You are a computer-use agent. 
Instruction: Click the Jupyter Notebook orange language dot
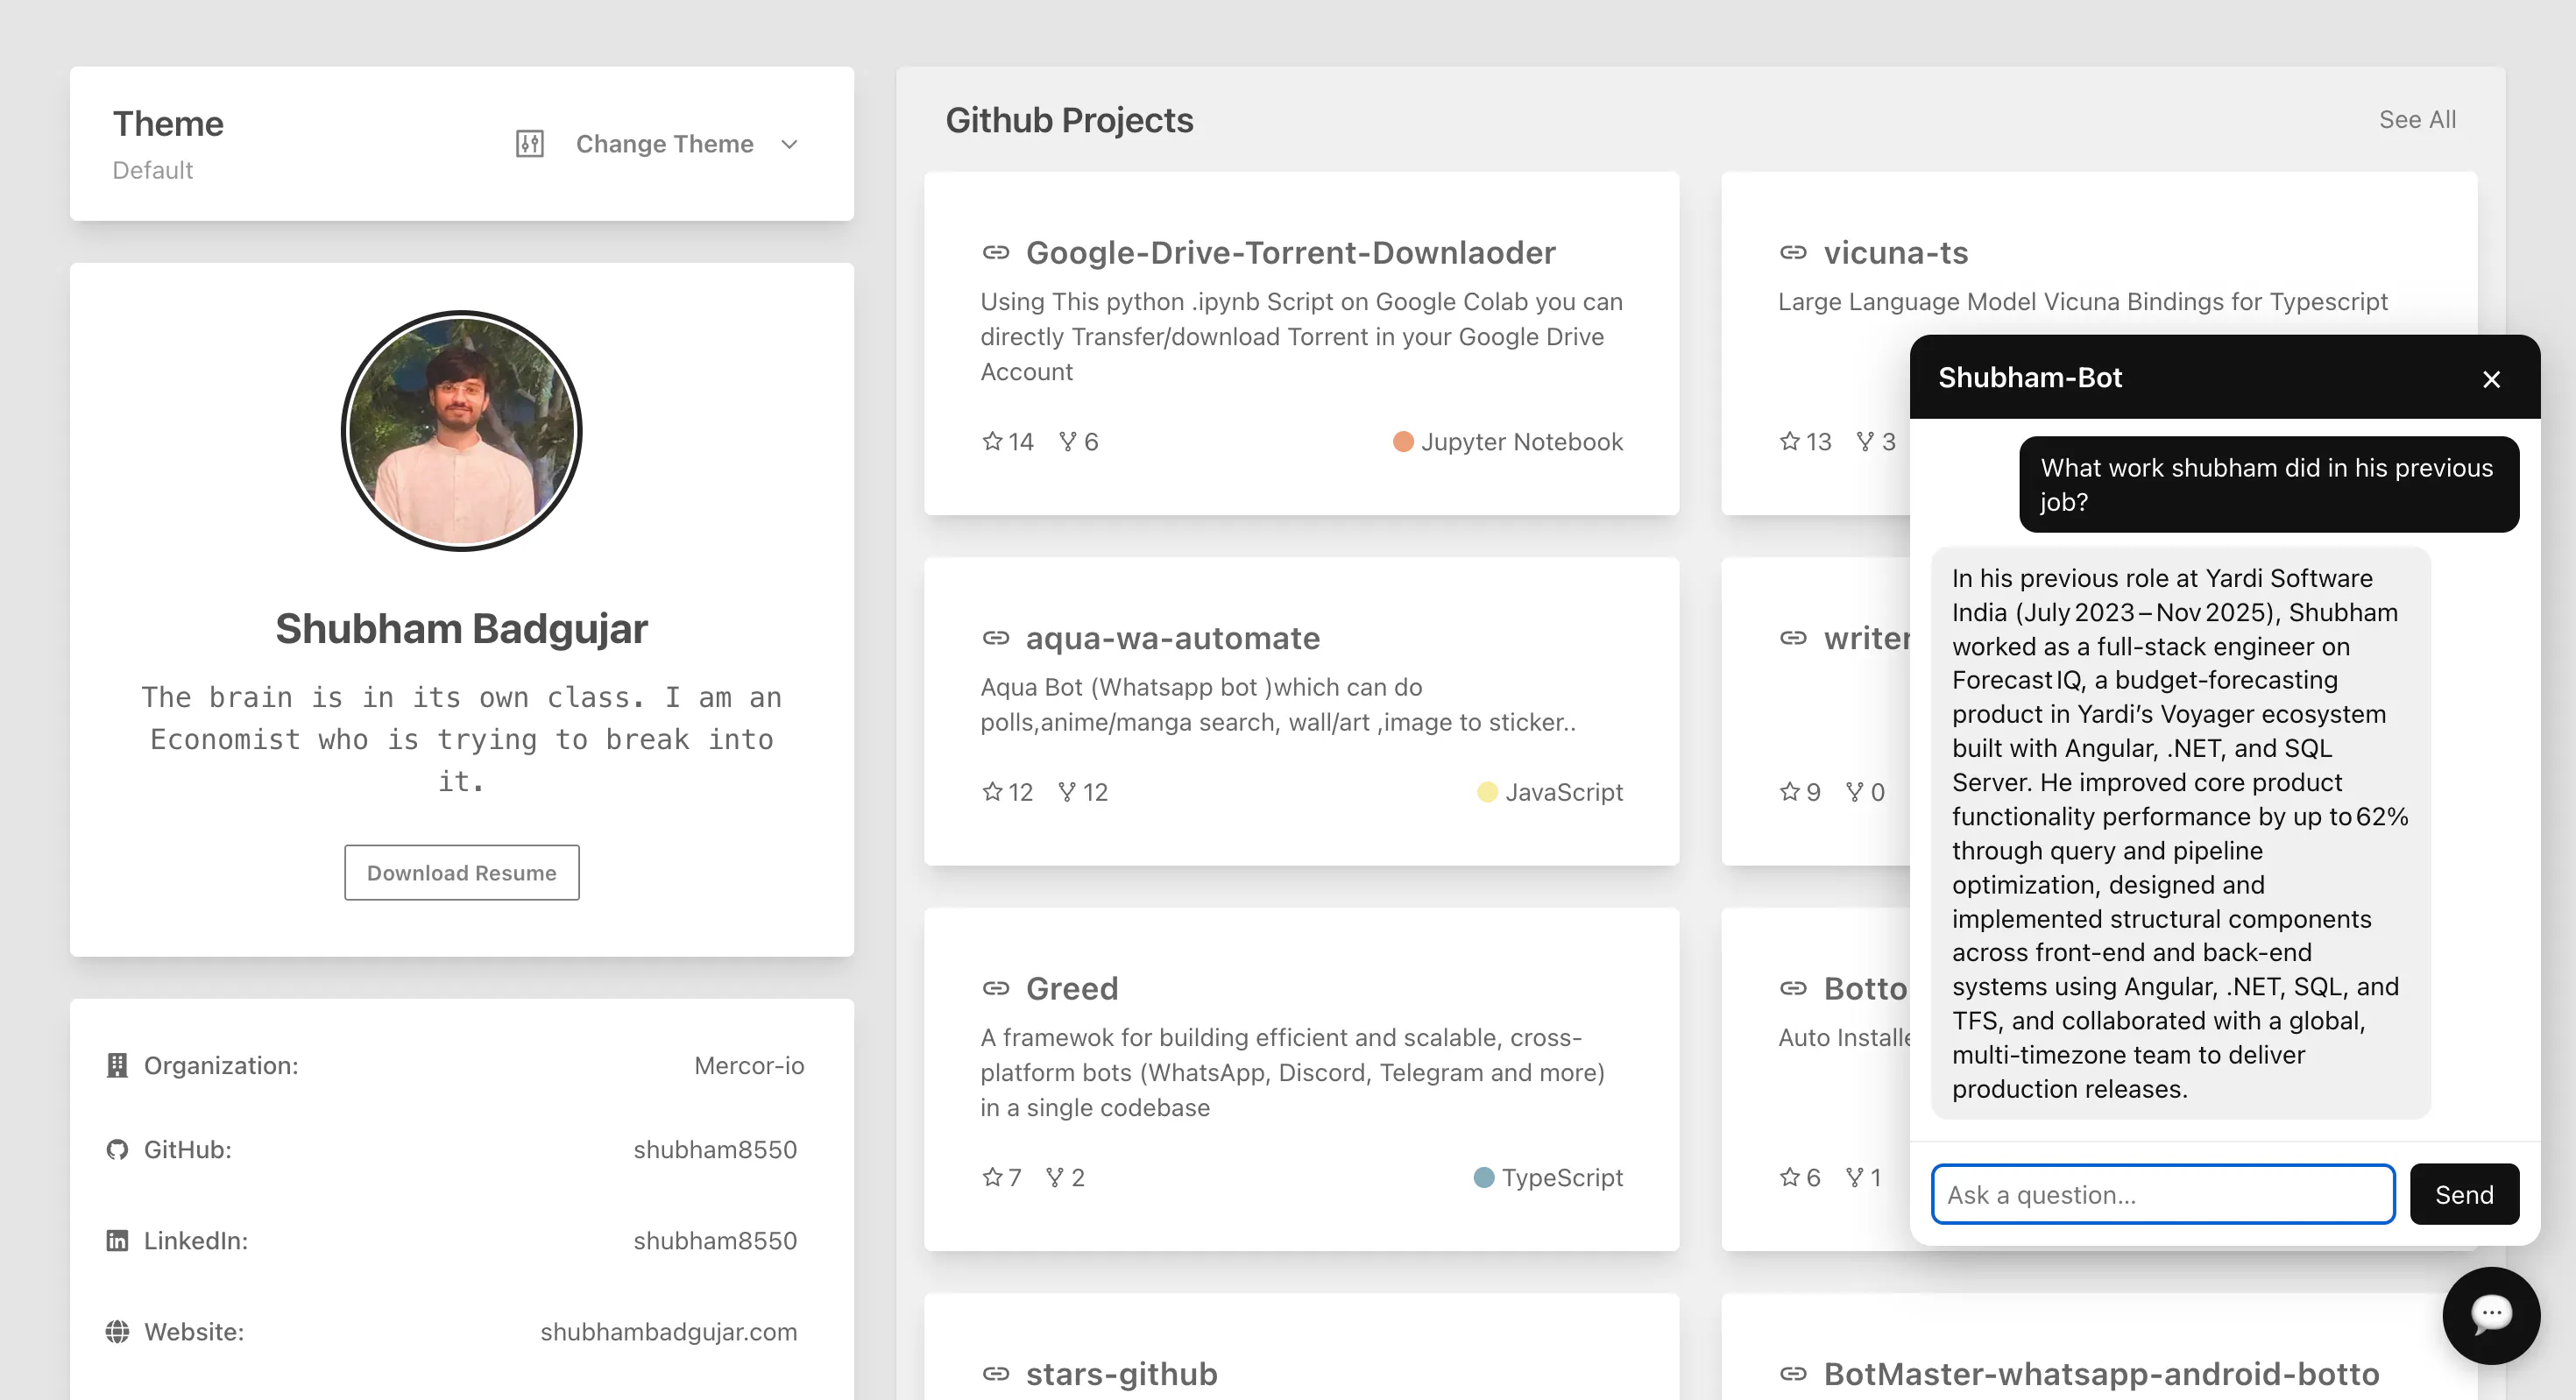tap(1403, 441)
